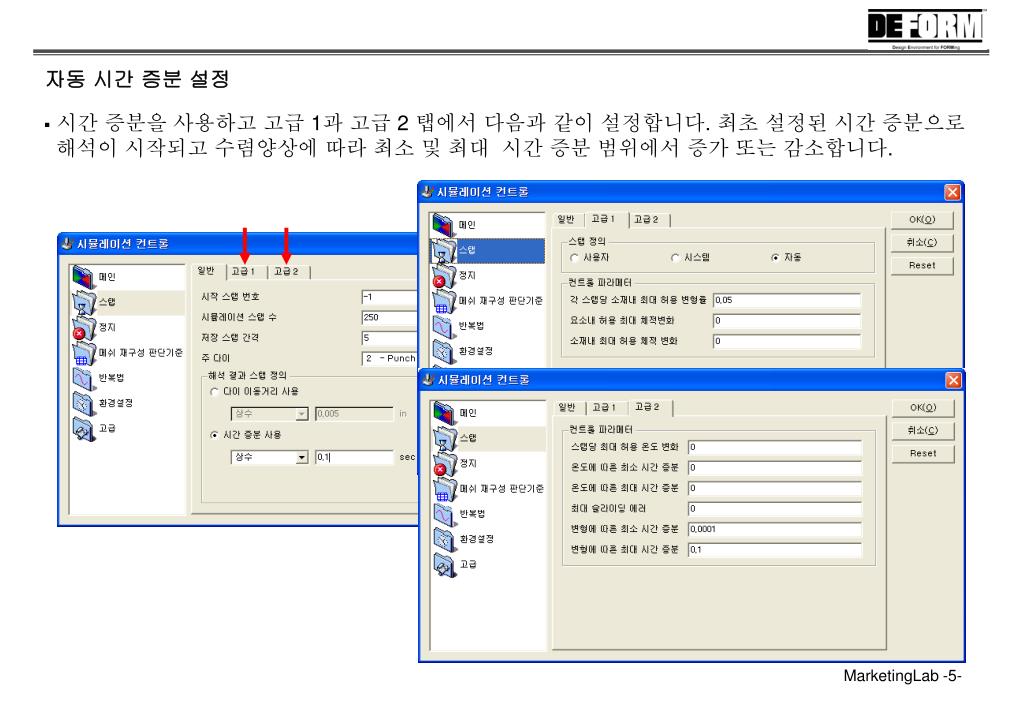Click 온도에 따른 최소 시간 증분 field

(x=775, y=467)
